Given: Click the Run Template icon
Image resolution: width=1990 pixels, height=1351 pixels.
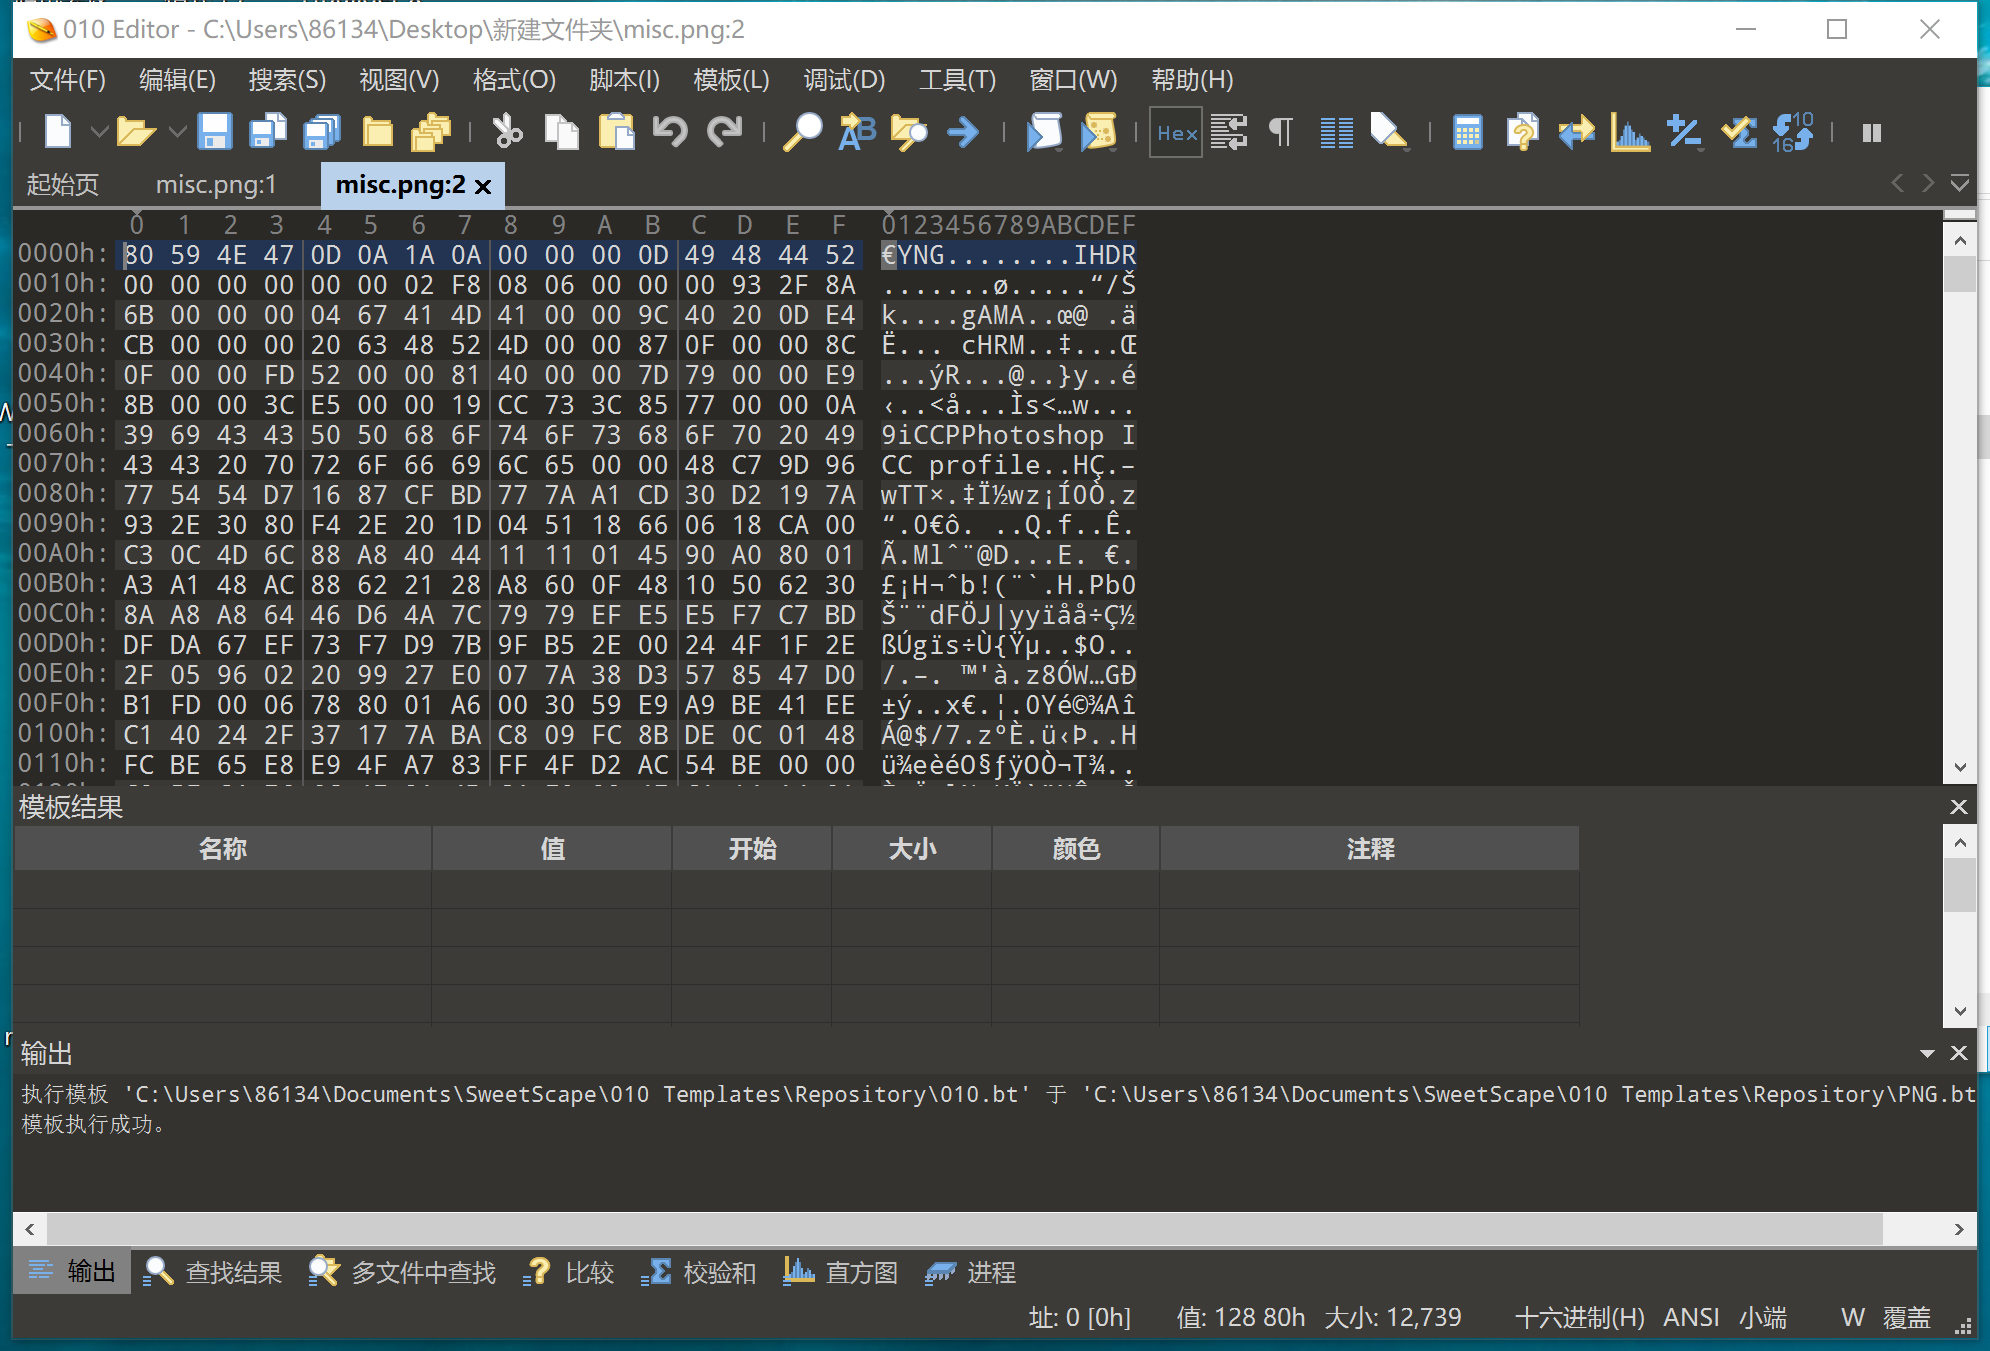Looking at the screenshot, I should point(1098,132).
